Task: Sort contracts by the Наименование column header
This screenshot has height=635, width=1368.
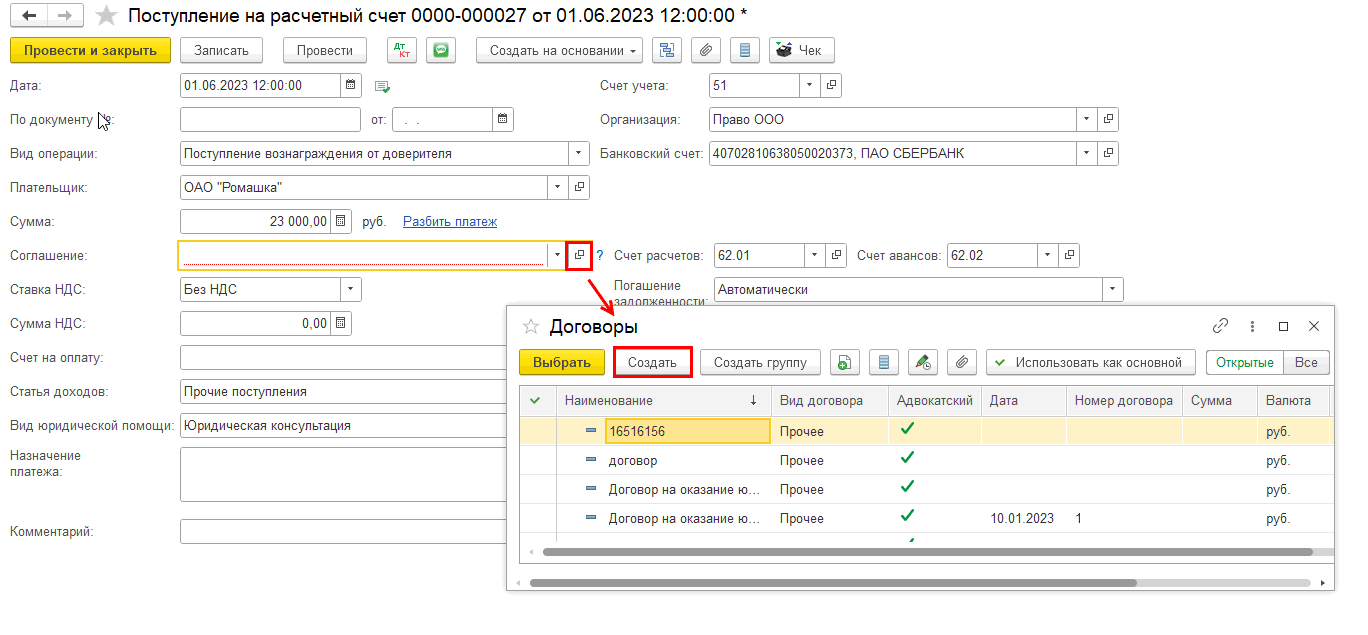Action: click(660, 401)
